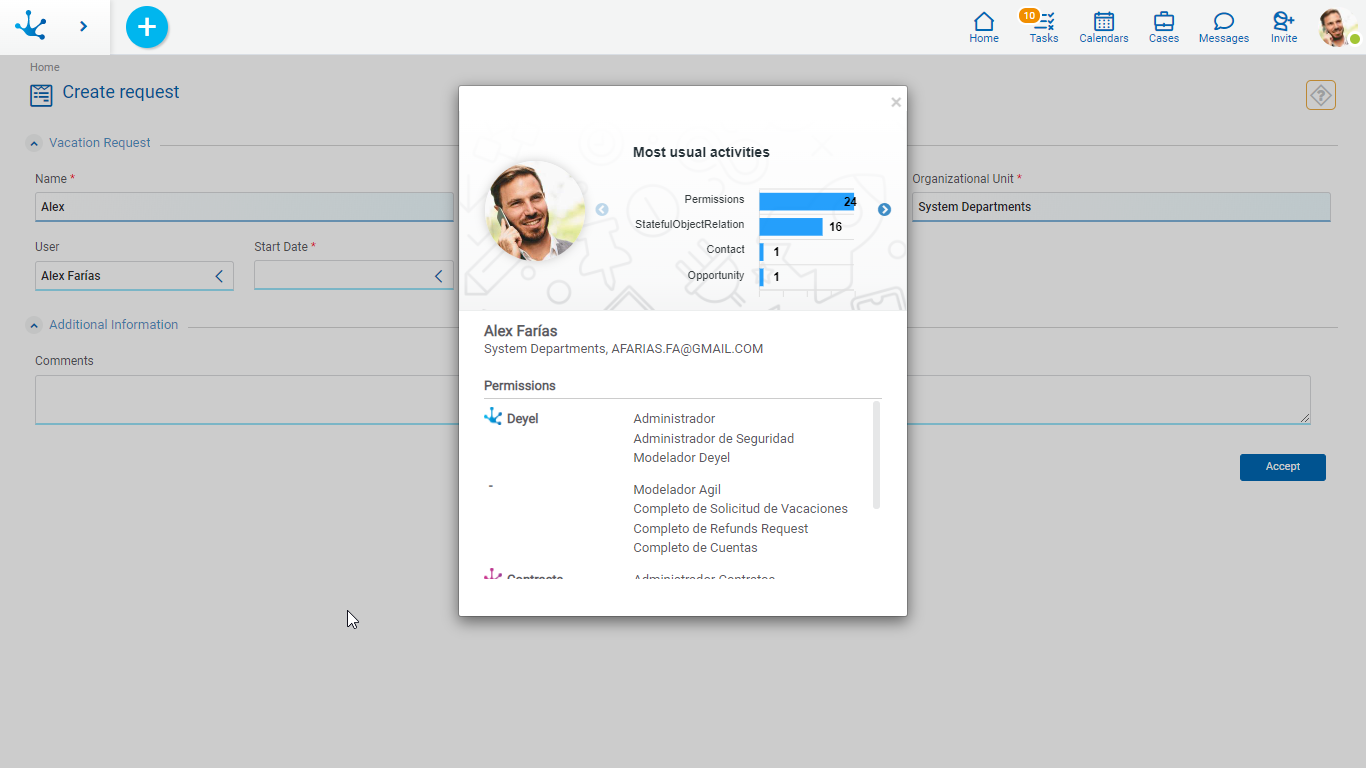The width and height of the screenshot is (1366, 768).
Task: Close the user profile popup
Action: click(x=895, y=102)
